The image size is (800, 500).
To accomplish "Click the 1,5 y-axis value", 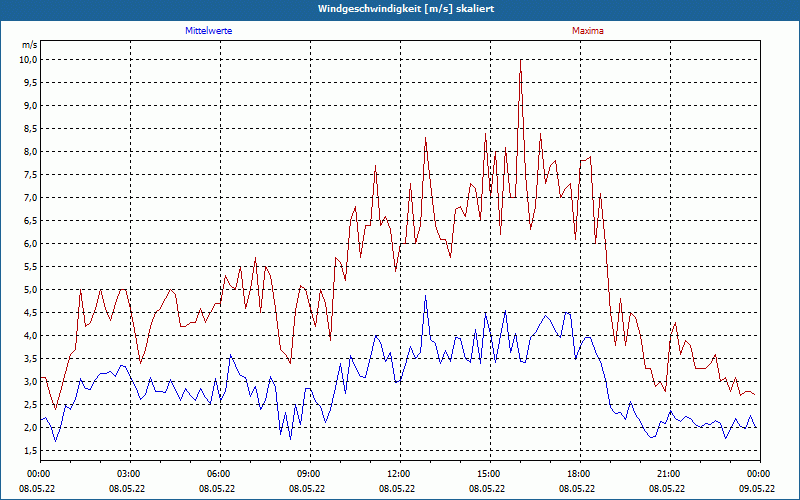I will (31, 450).
